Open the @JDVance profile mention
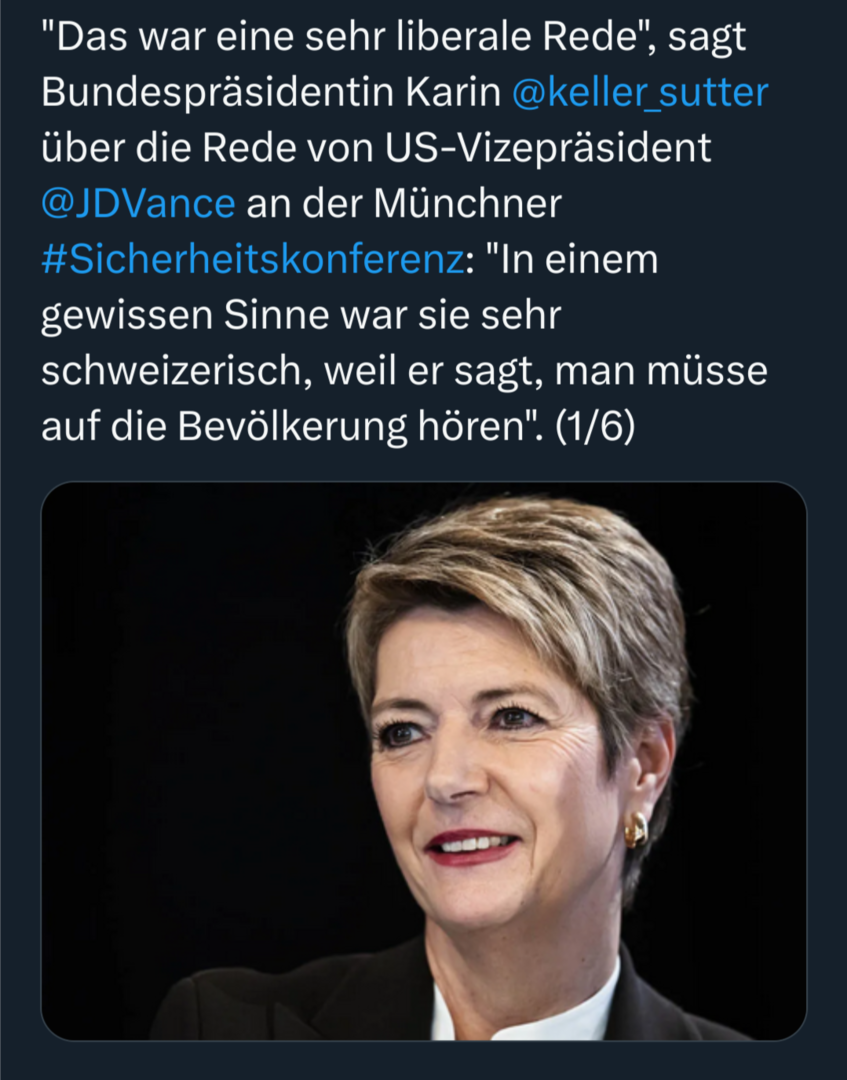 [x=138, y=203]
